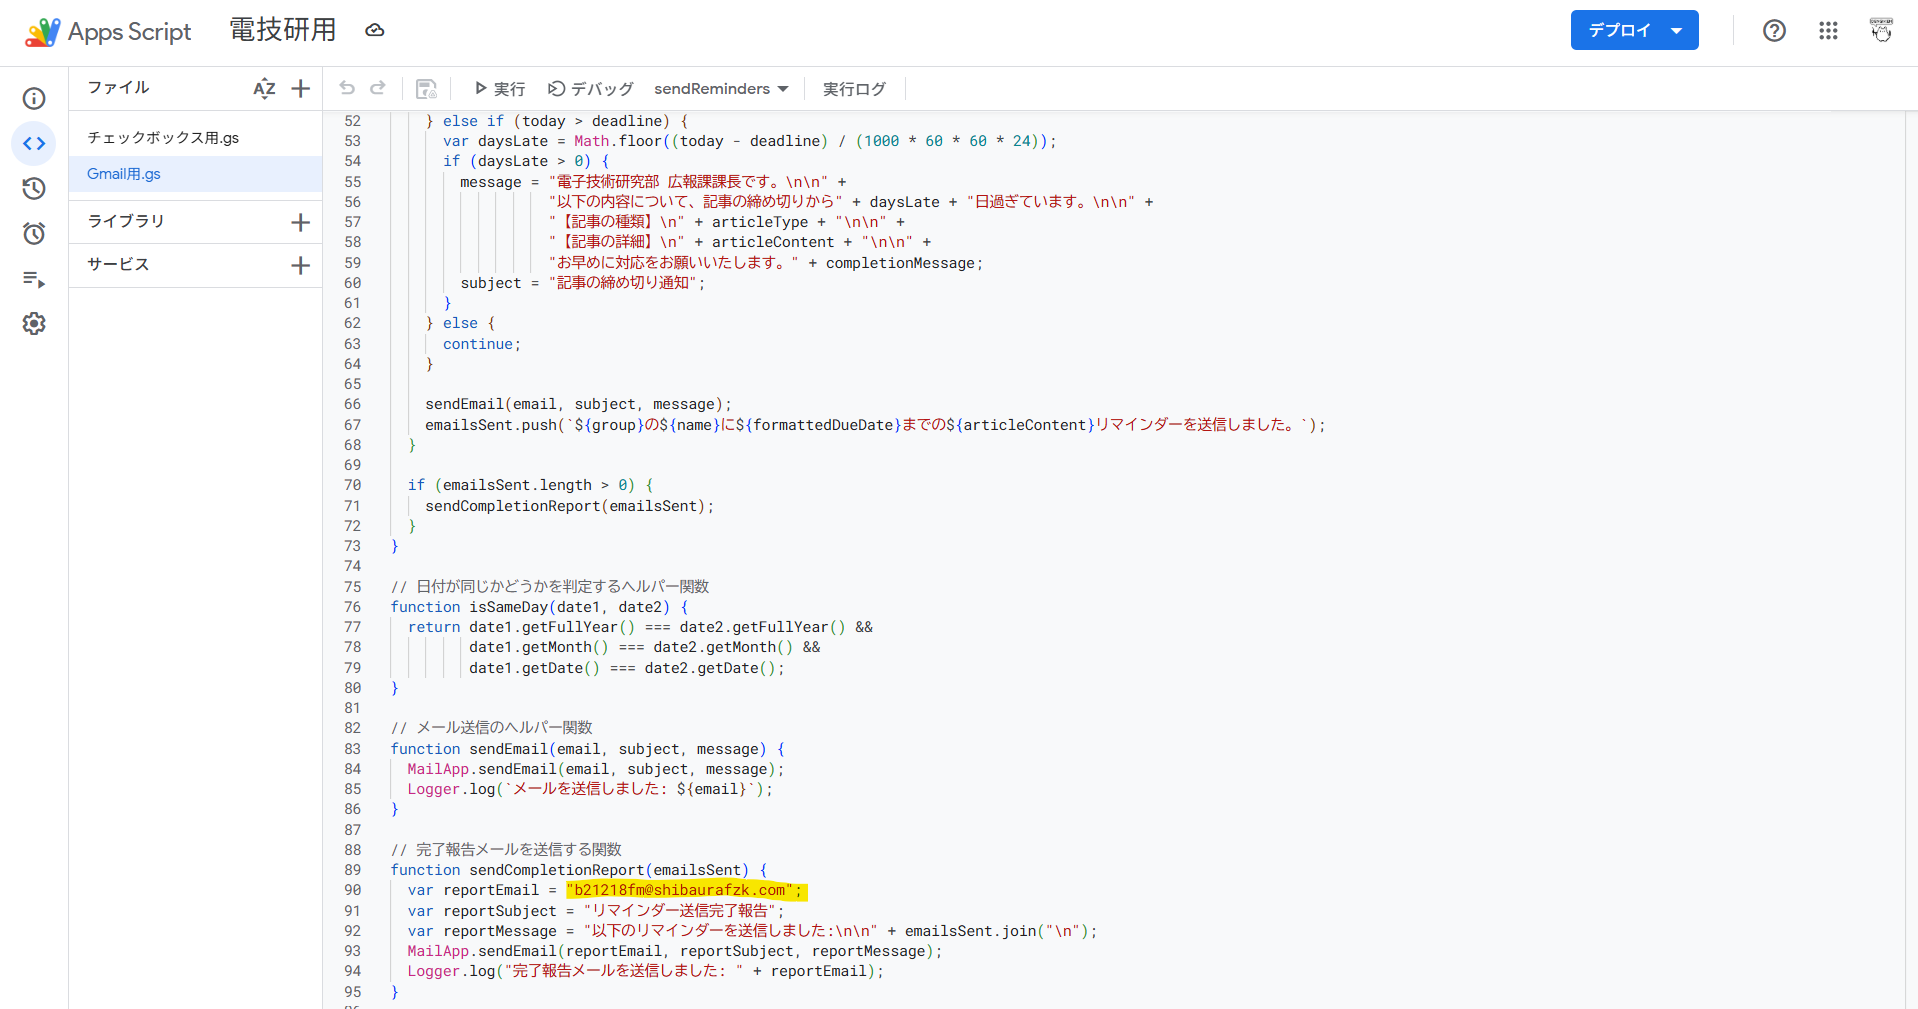1918x1009 pixels.
Task: Sort files alphabetically with AZ icon
Action: [x=264, y=89]
